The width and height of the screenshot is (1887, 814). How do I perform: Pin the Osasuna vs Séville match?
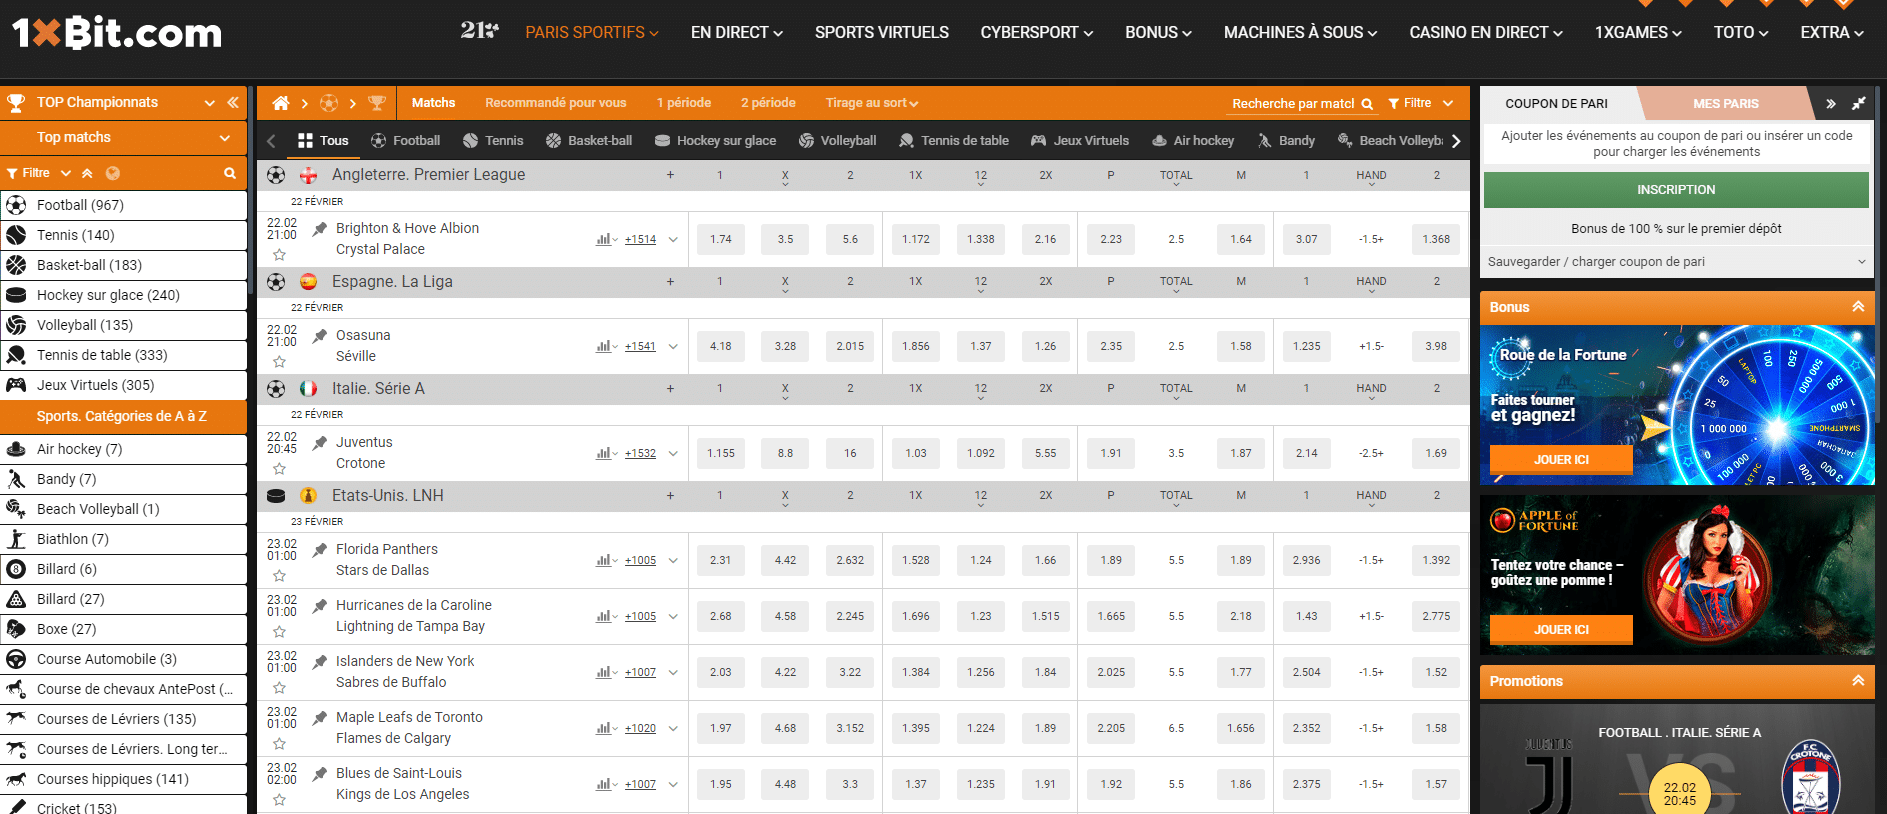coord(320,336)
